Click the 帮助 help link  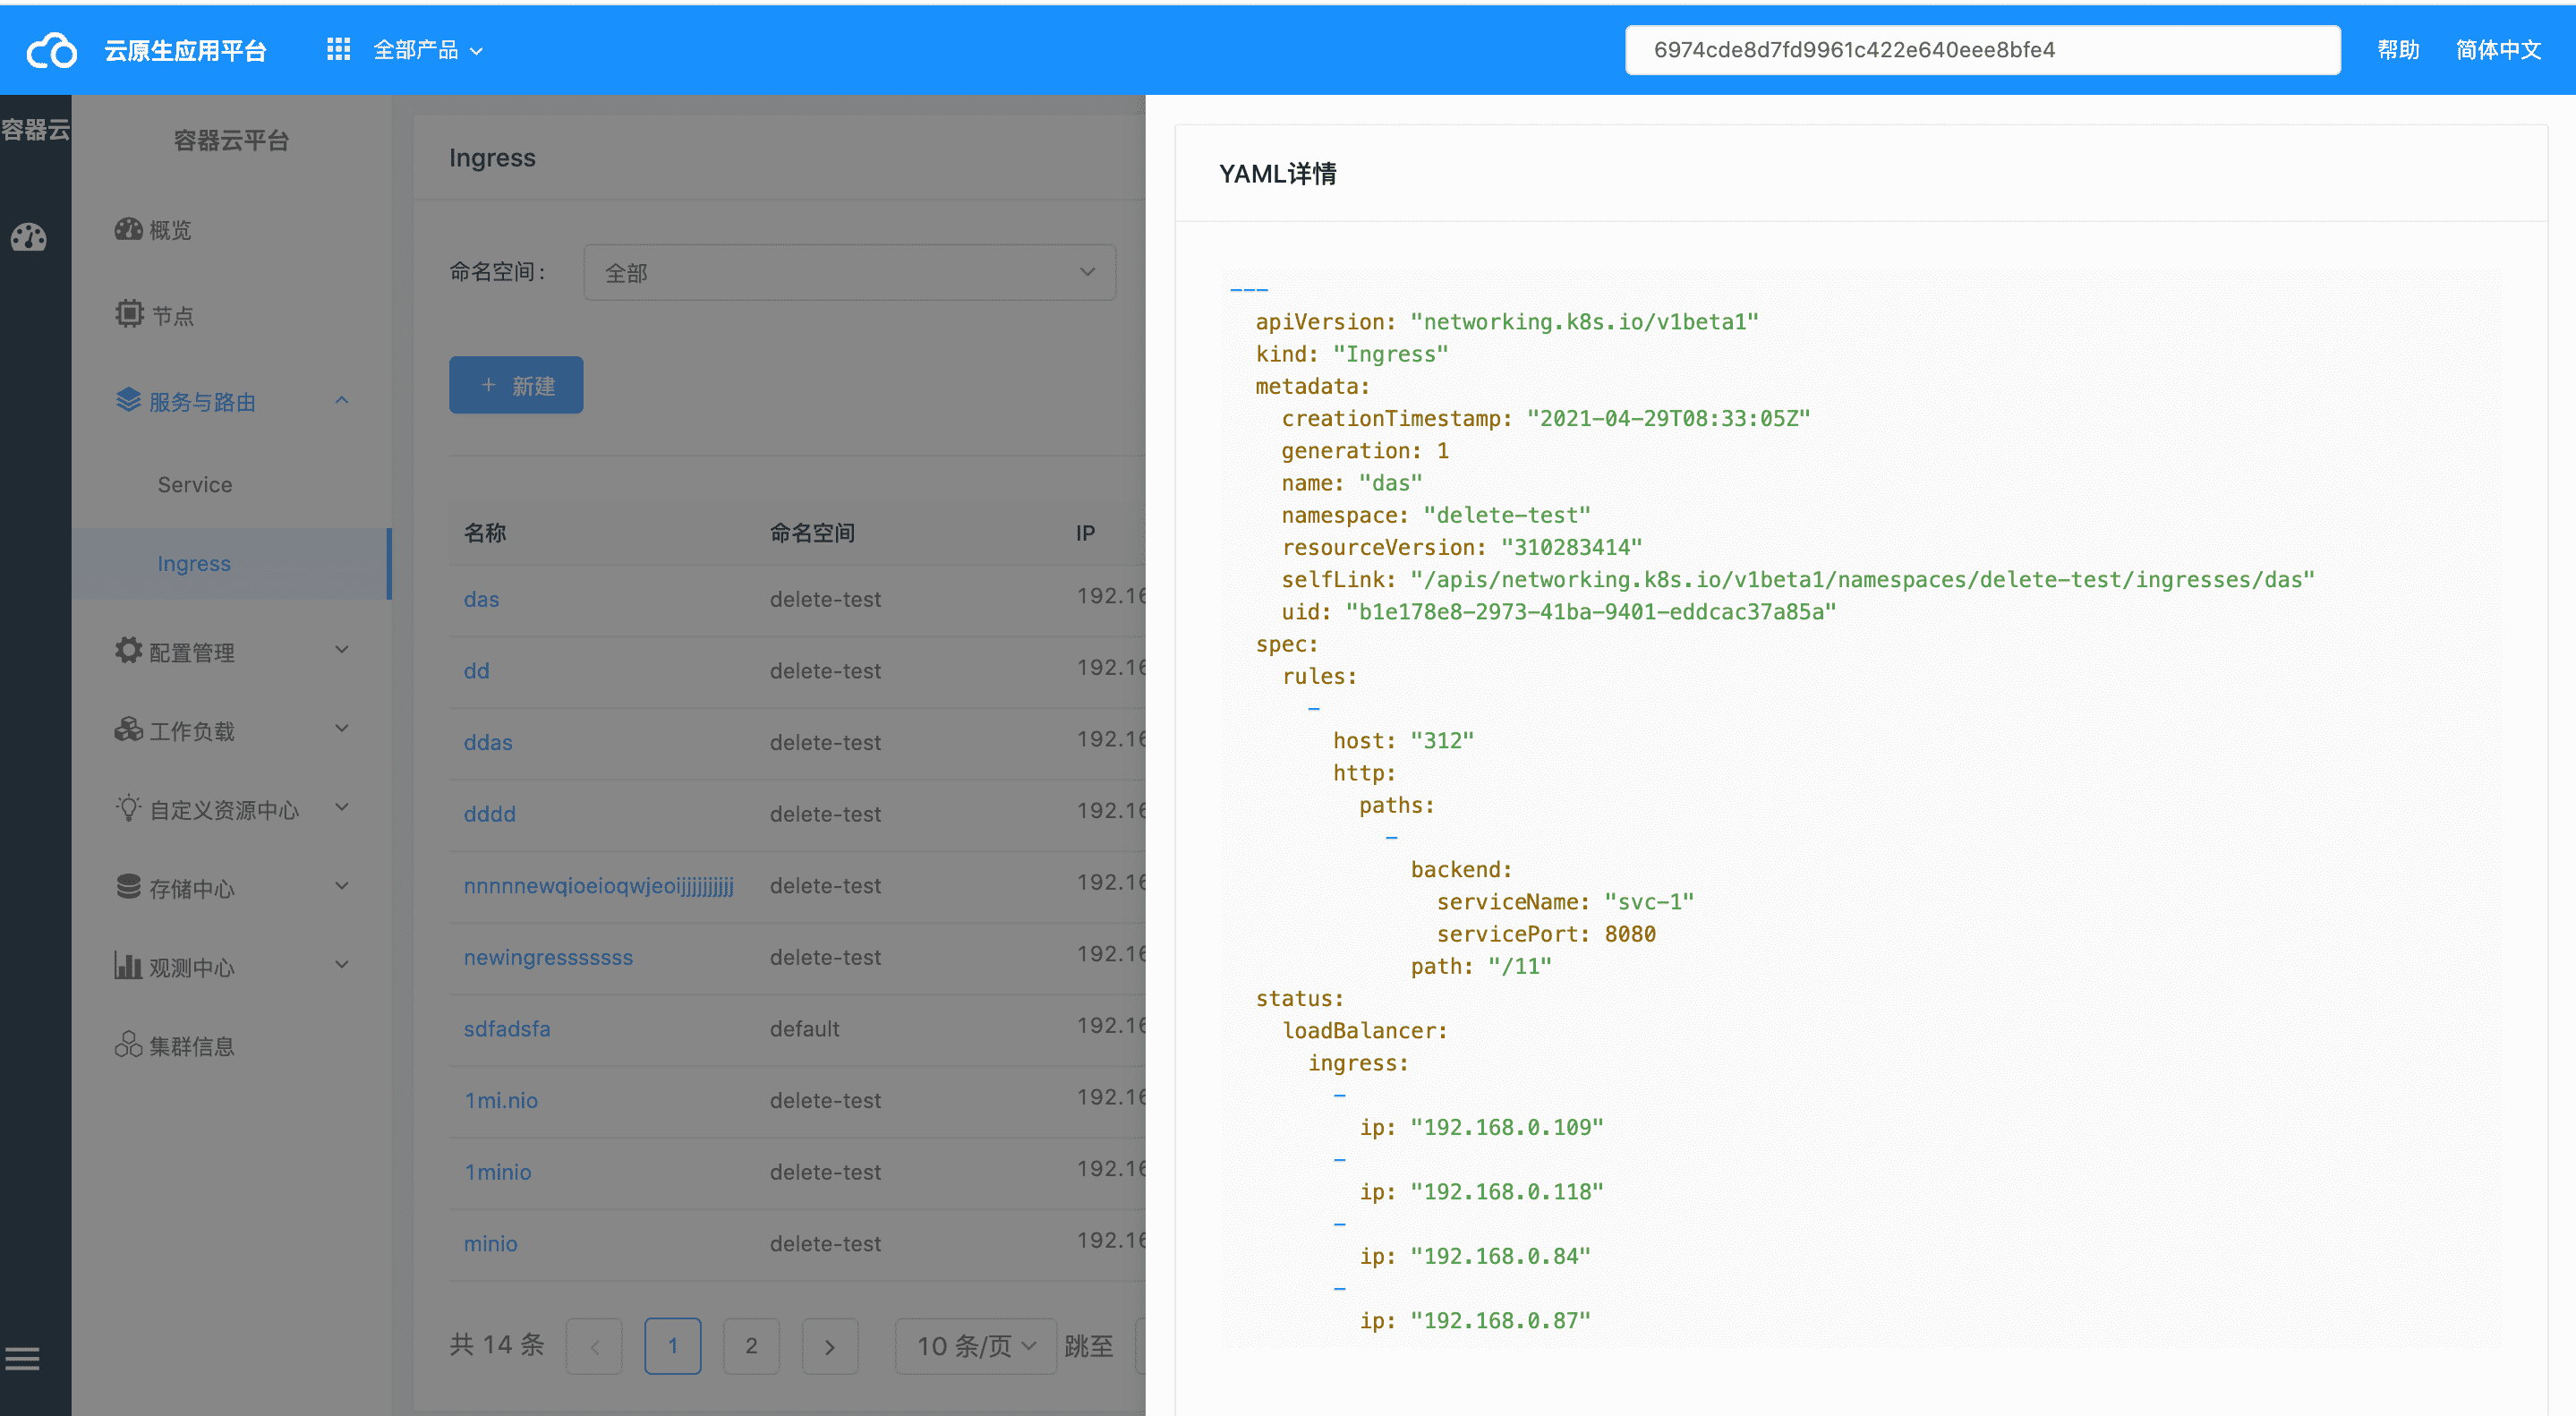[x=2398, y=50]
